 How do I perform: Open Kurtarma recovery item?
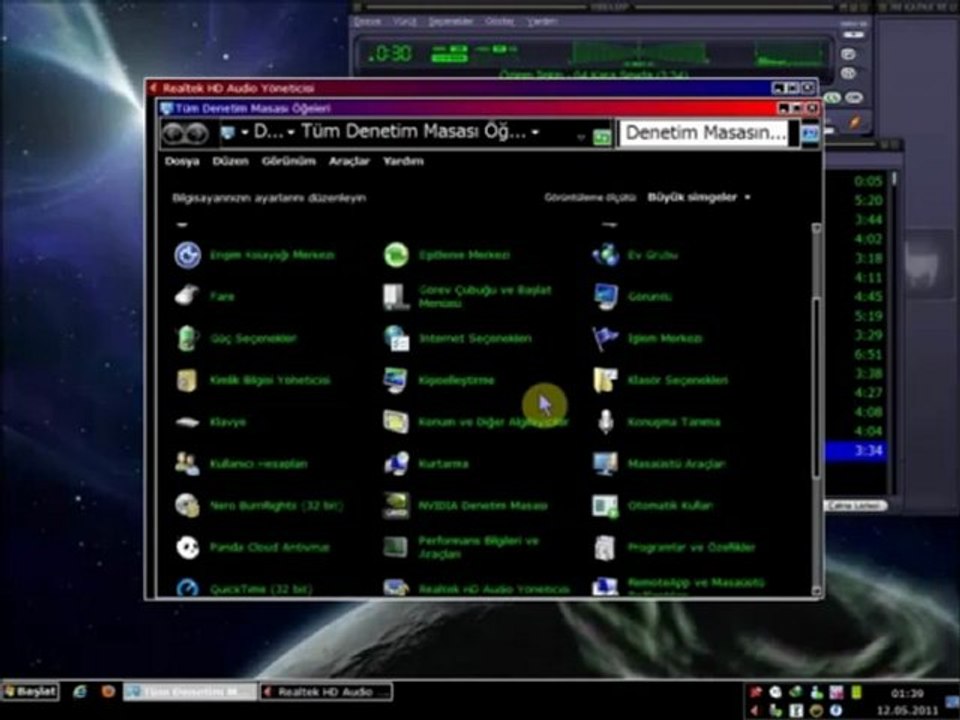coord(426,463)
